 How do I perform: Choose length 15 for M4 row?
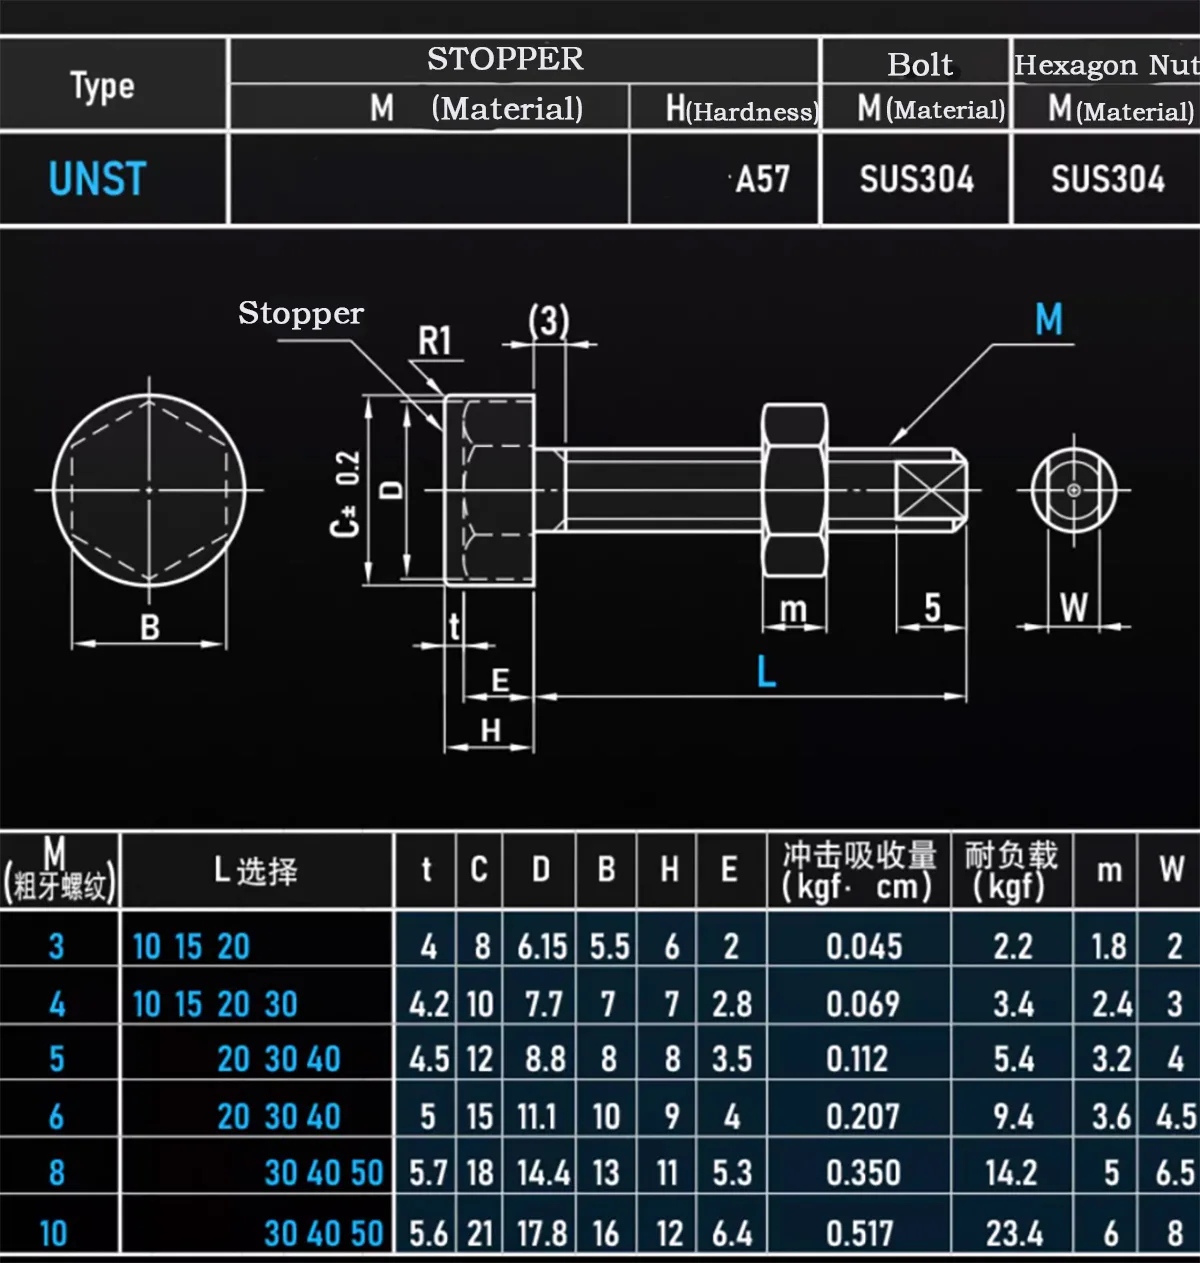[x=188, y=1004]
